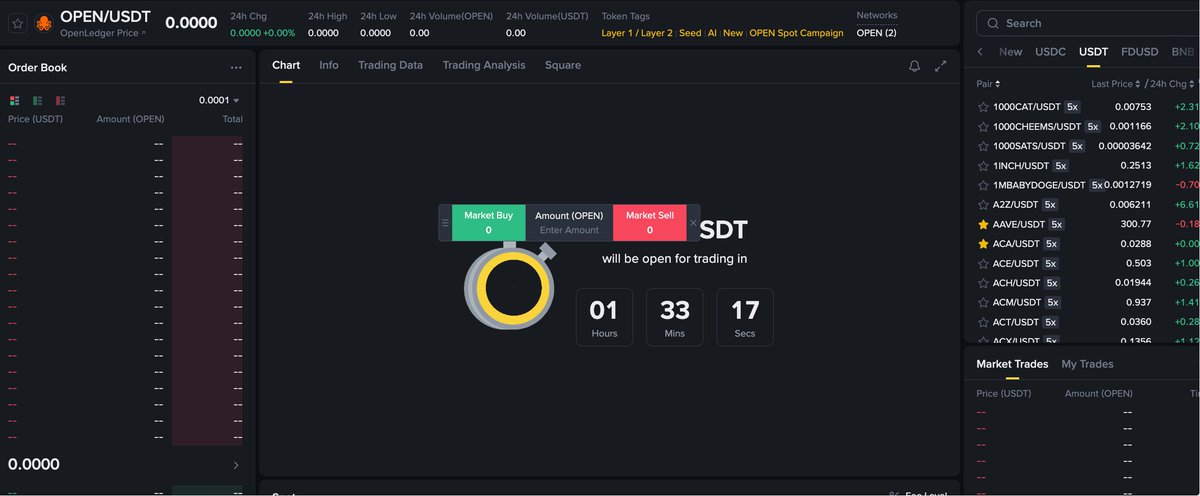Show both buy and sell orders view
The height and width of the screenshot is (496, 1200).
[15, 100]
